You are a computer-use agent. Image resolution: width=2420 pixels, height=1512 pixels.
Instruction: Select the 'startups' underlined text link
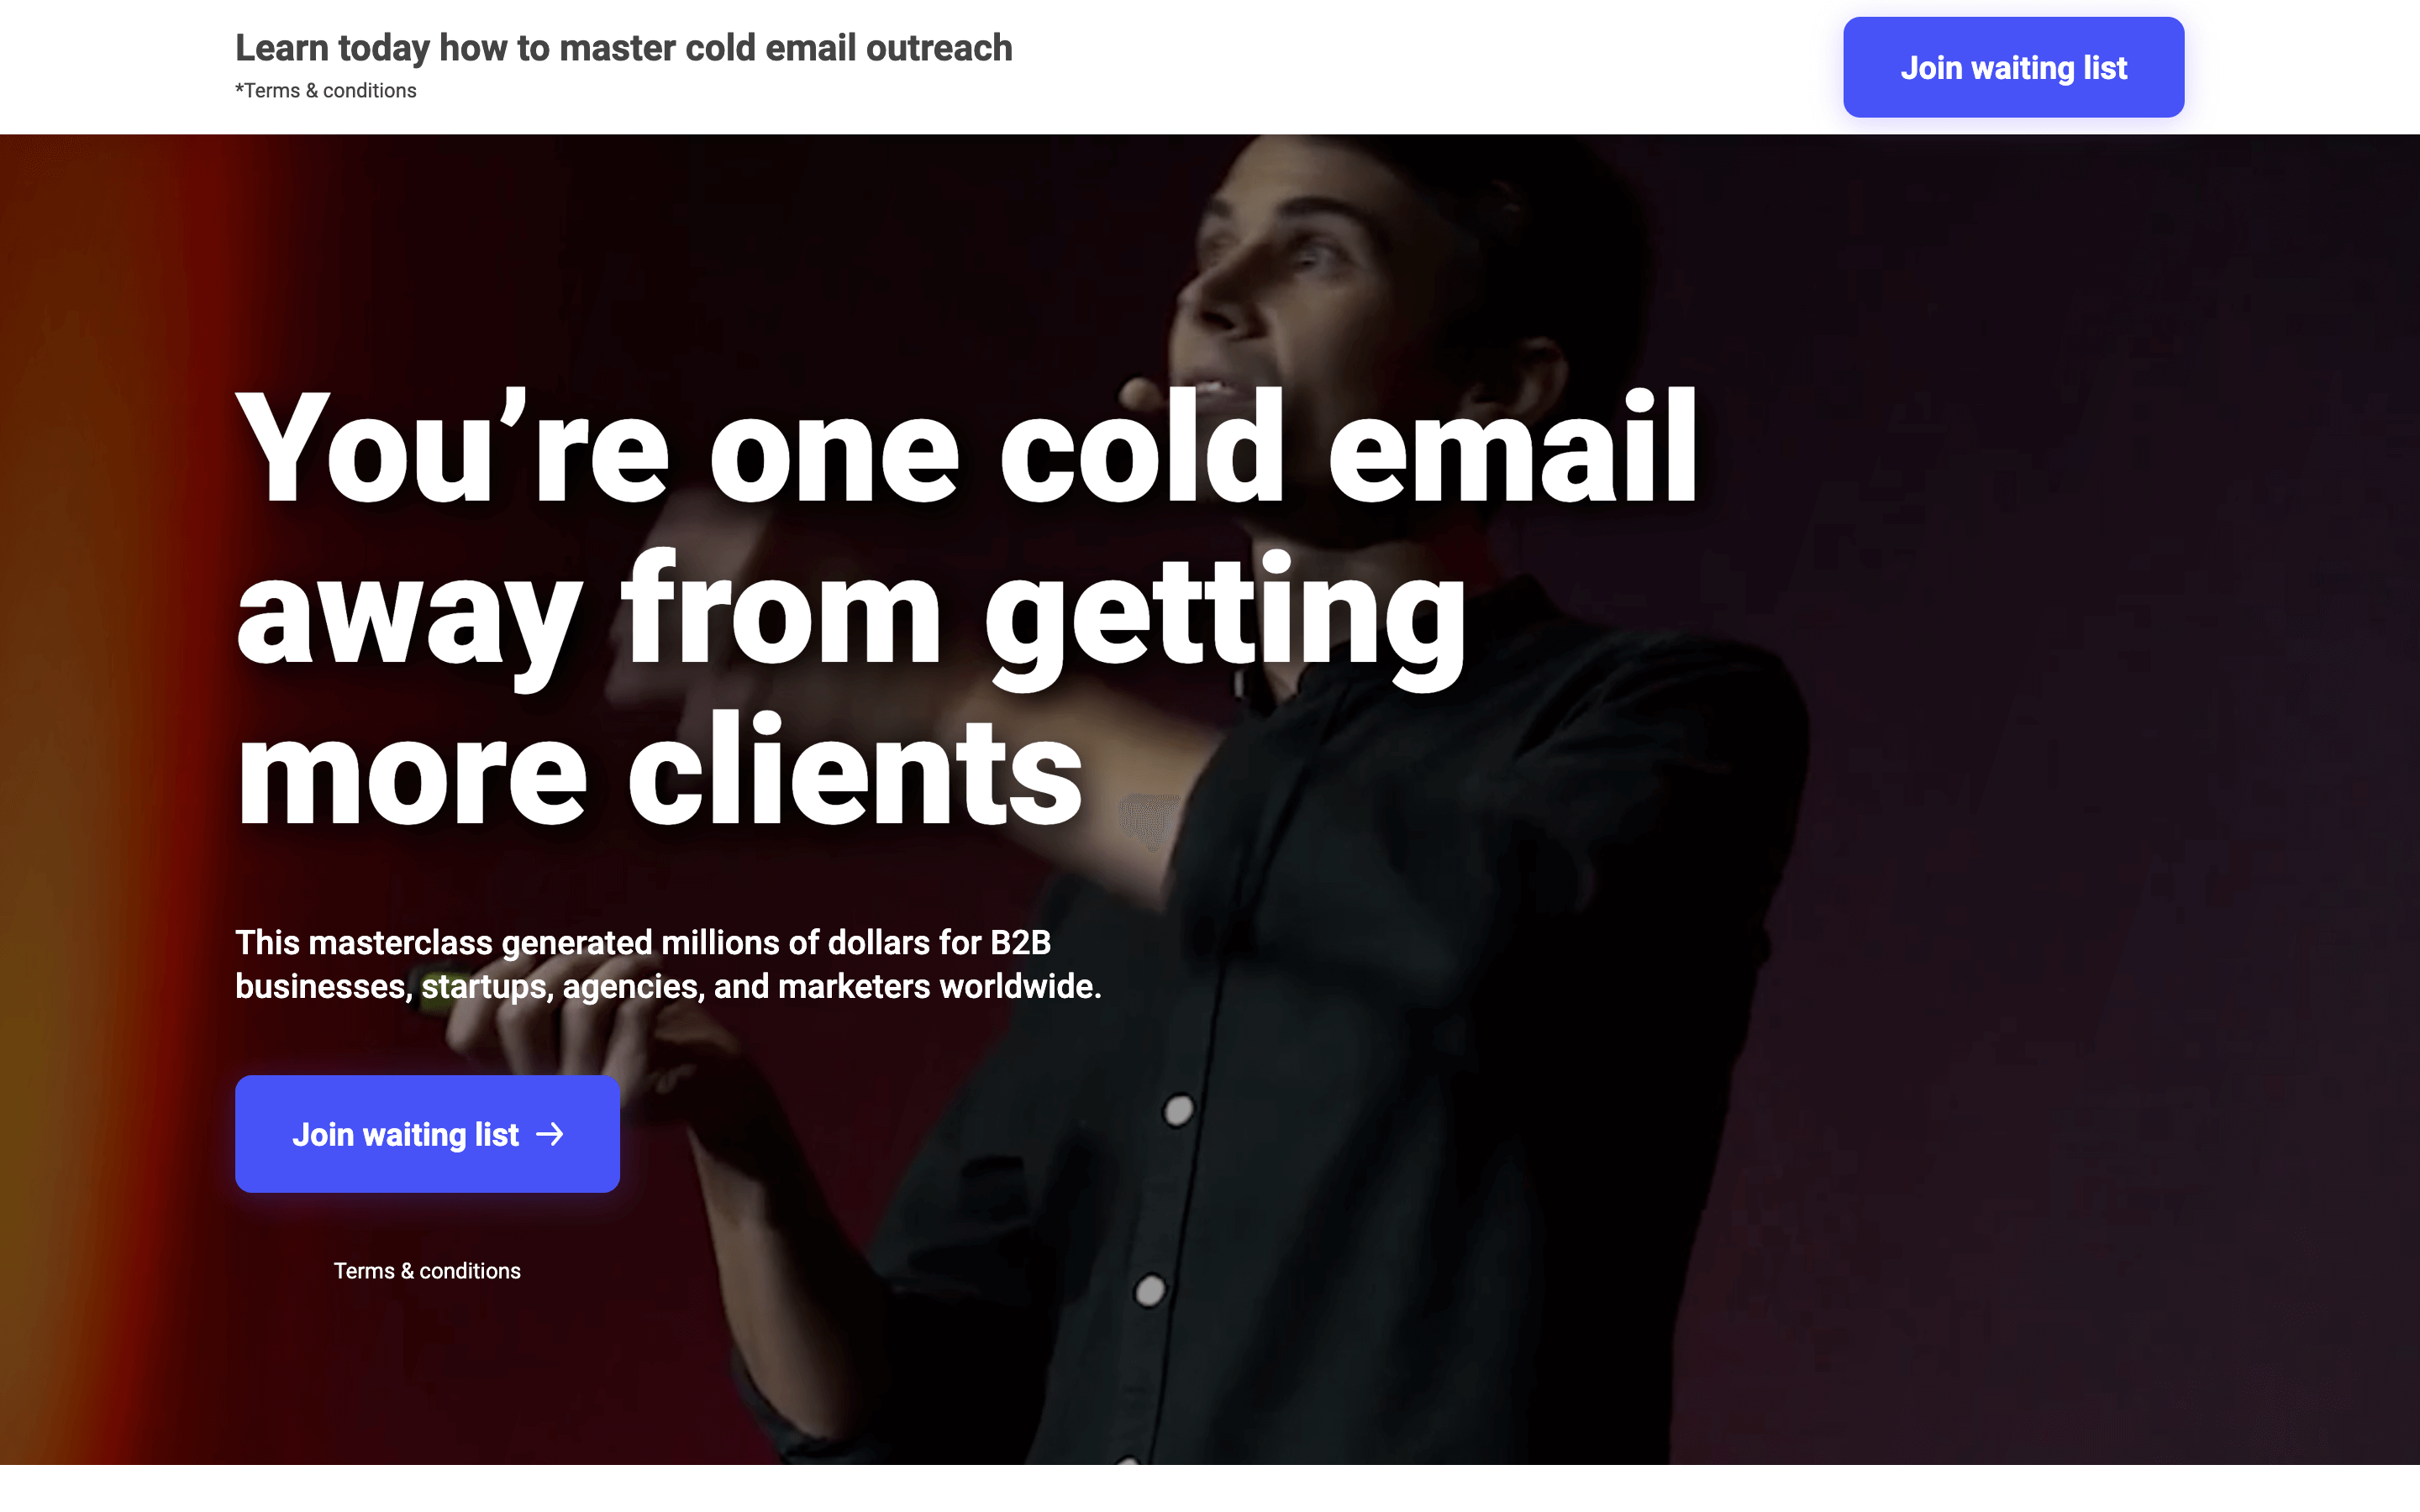pos(482,984)
